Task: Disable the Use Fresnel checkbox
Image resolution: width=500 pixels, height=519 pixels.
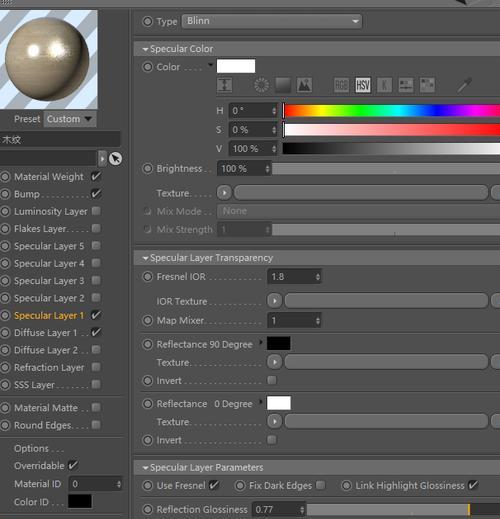Action: point(214,485)
